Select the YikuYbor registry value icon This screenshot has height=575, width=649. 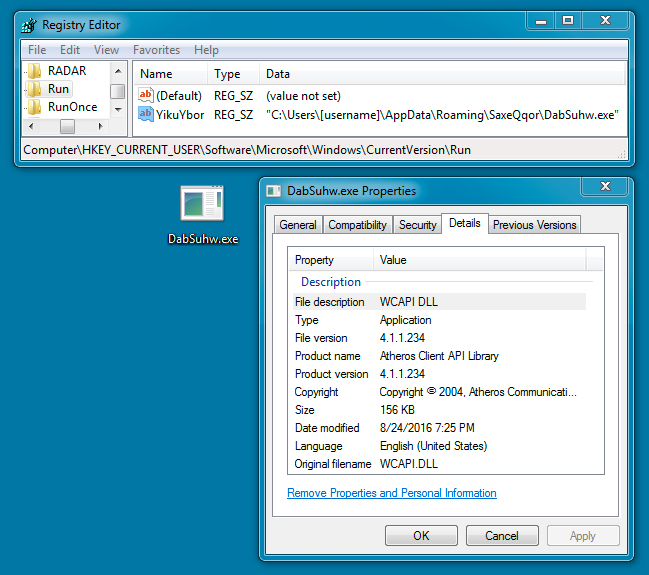[146, 115]
